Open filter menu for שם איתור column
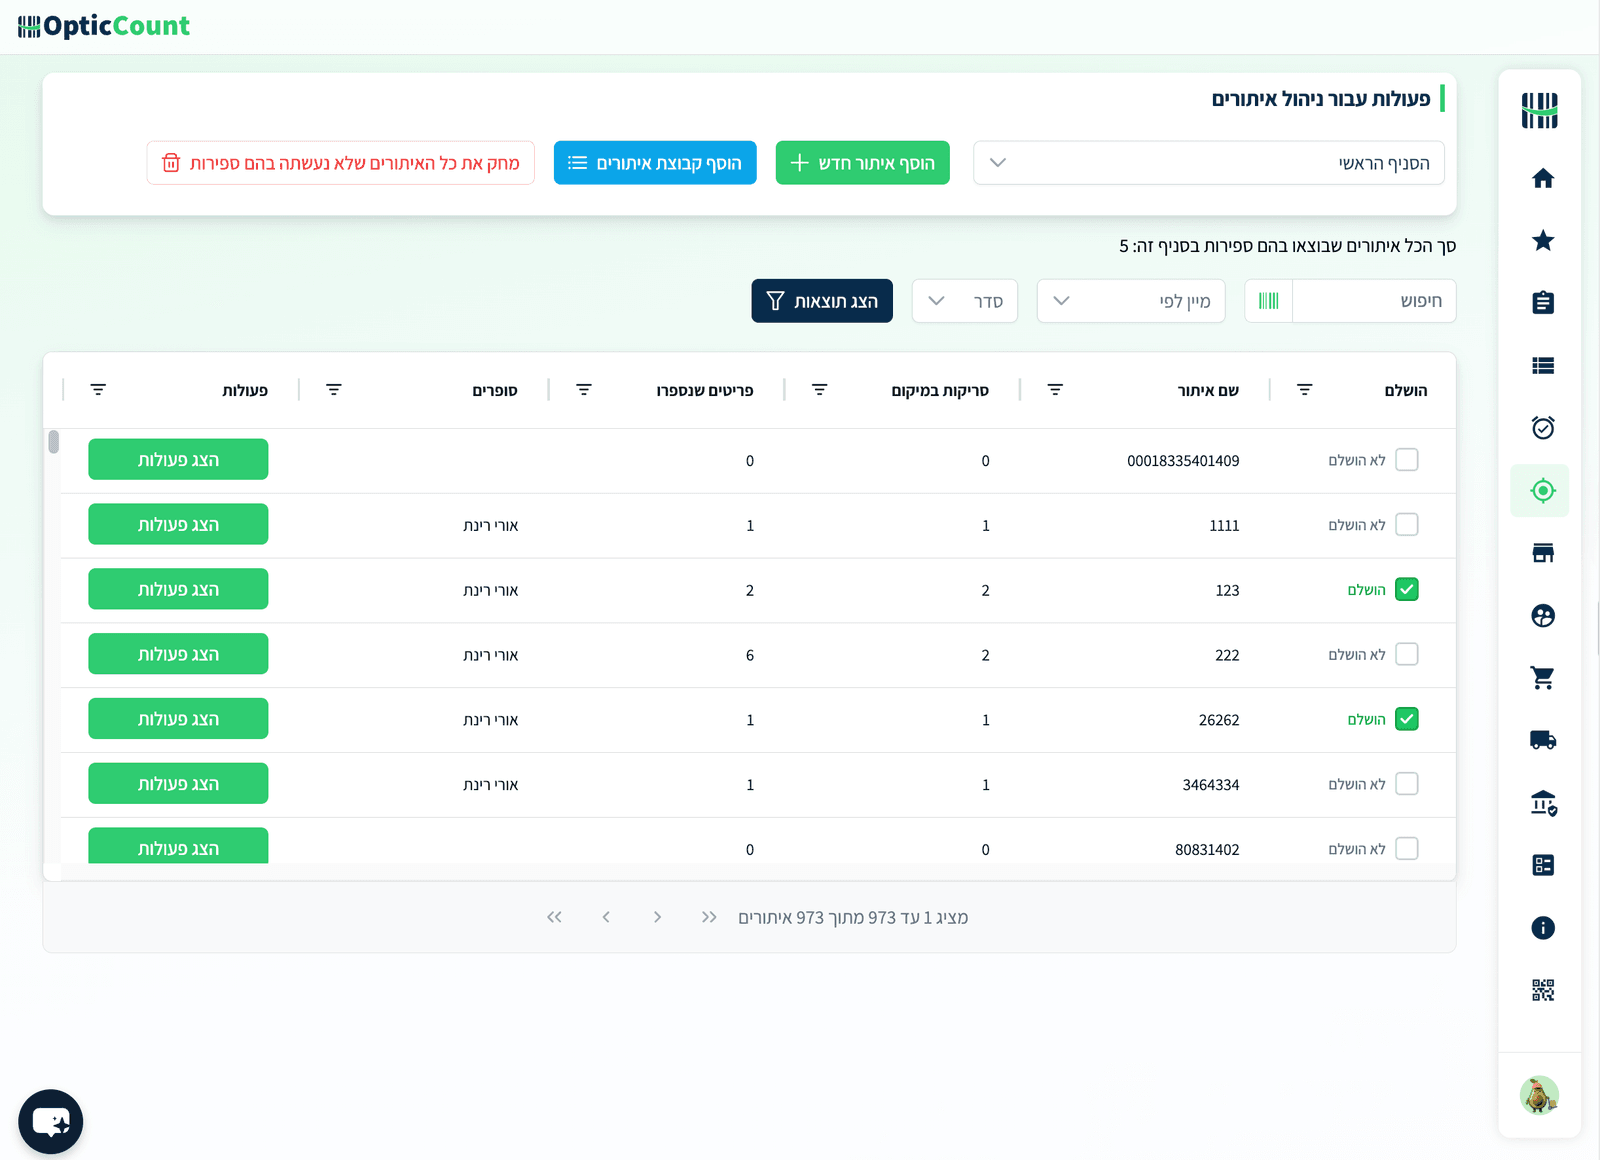This screenshot has width=1600, height=1160. [1055, 390]
